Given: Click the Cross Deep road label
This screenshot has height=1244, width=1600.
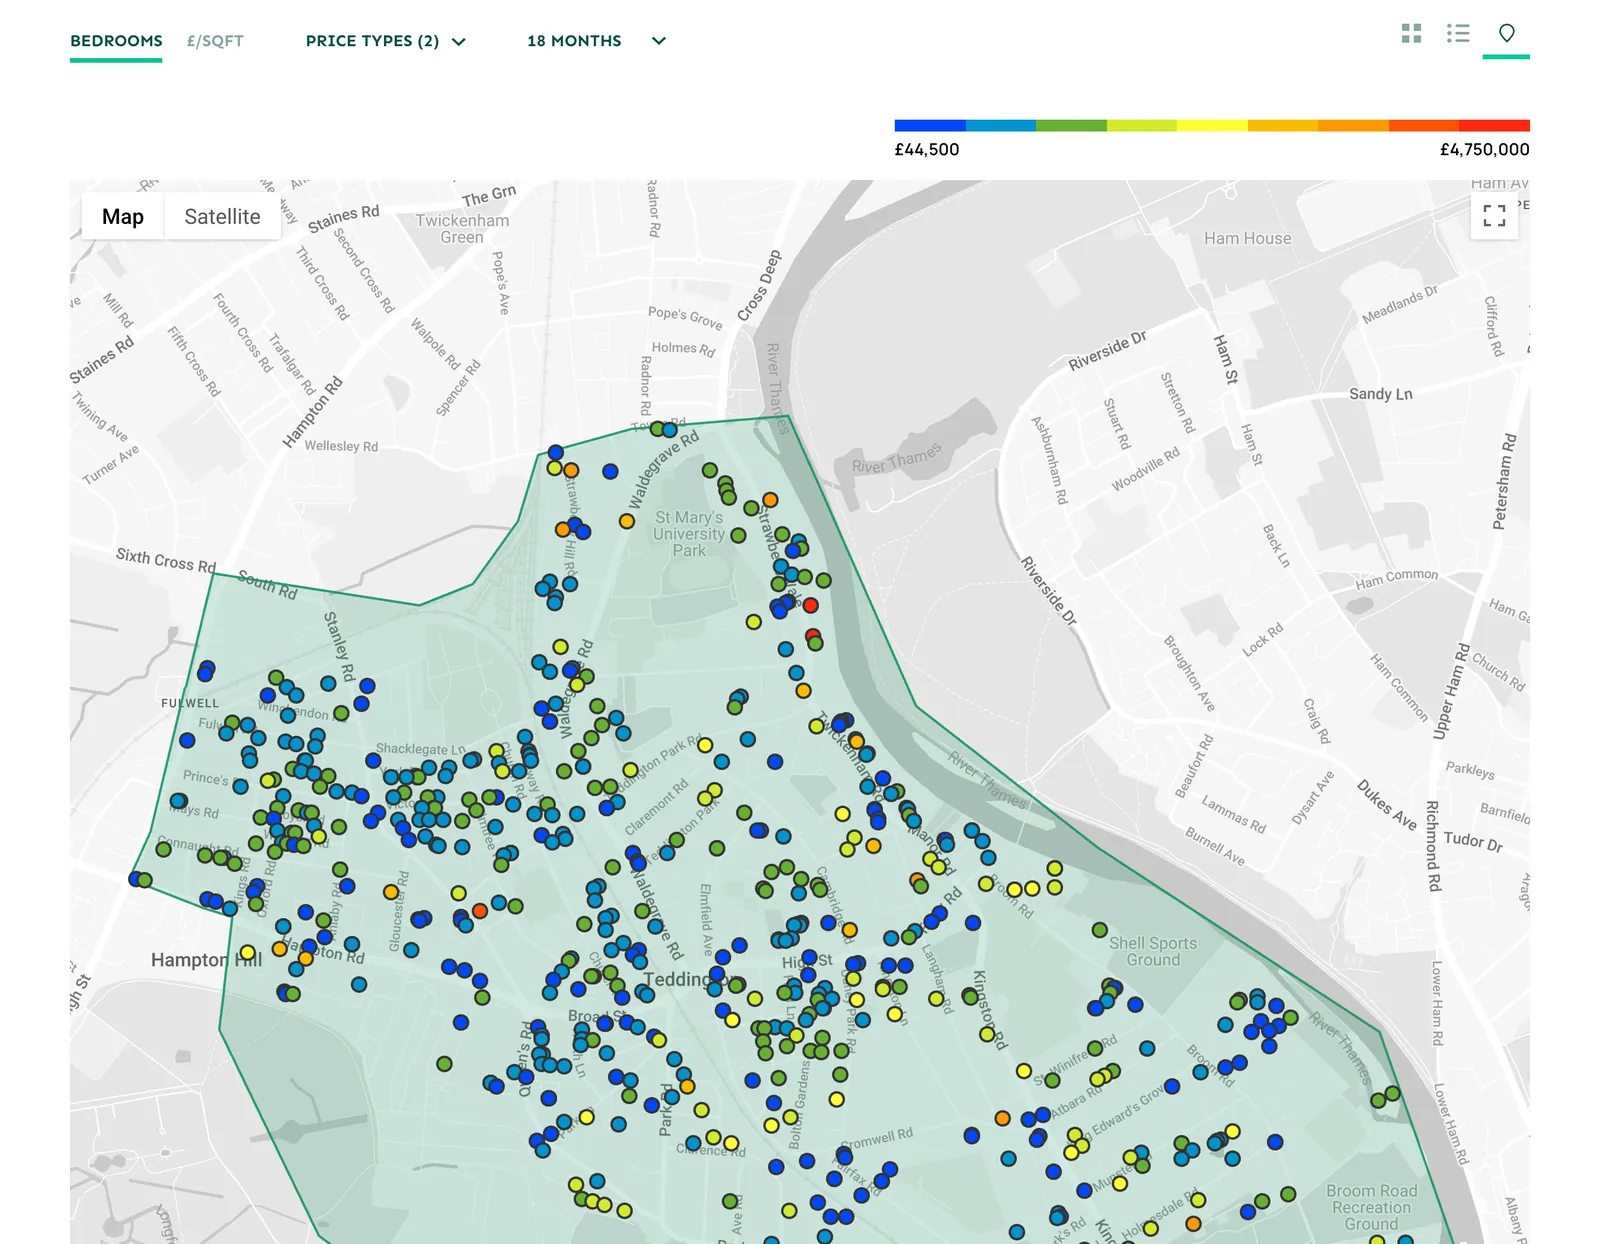Looking at the screenshot, I should (x=759, y=286).
